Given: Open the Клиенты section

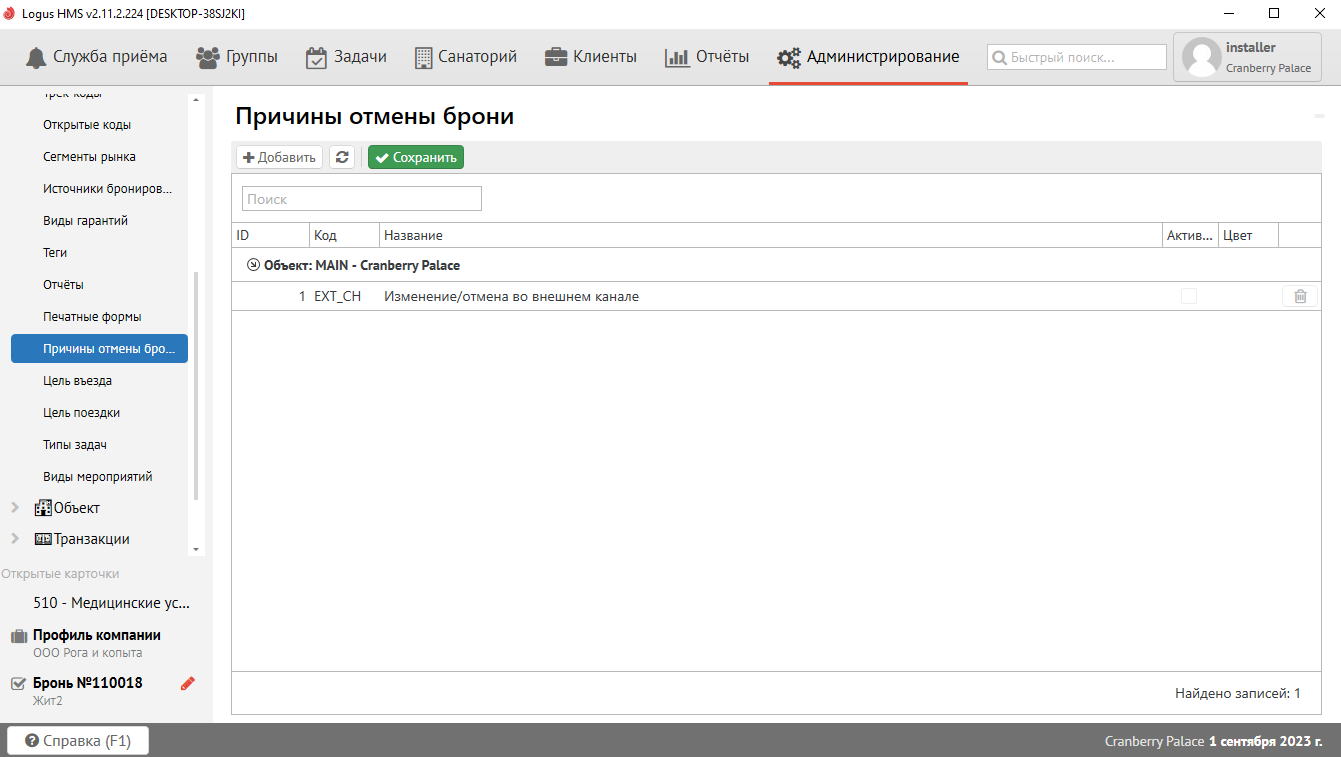Looking at the screenshot, I should (x=591, y=57).
